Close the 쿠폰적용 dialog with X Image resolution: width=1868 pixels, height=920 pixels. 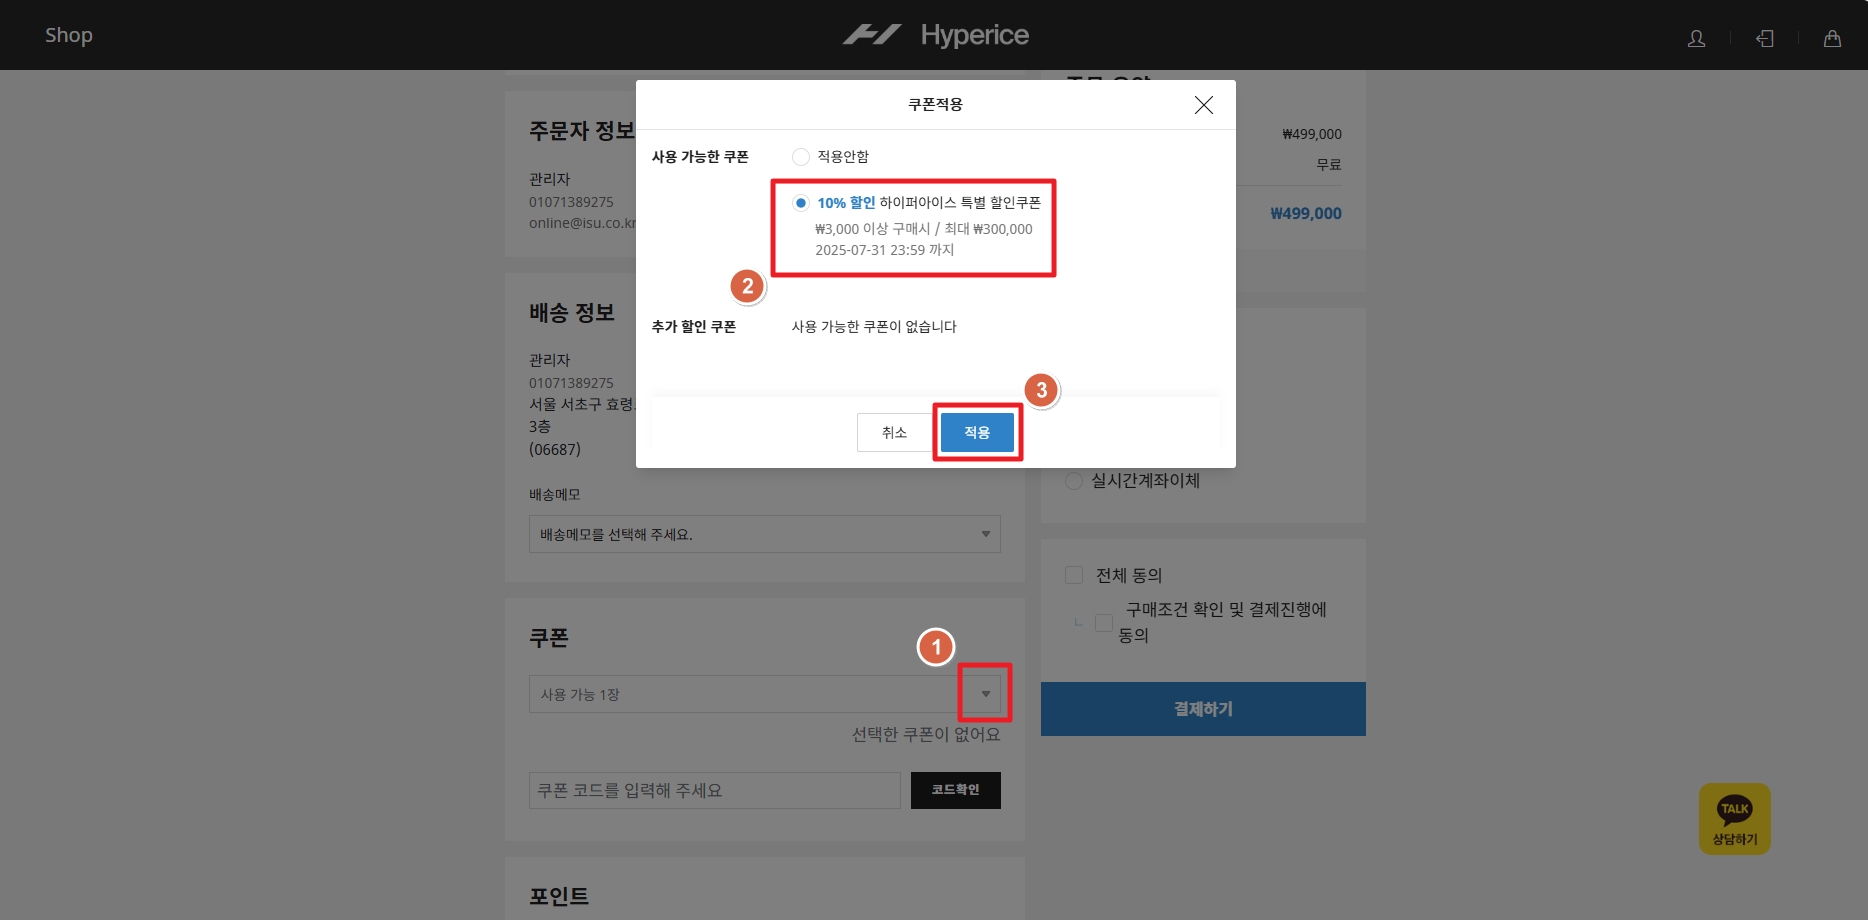(x=1204, y=105)
